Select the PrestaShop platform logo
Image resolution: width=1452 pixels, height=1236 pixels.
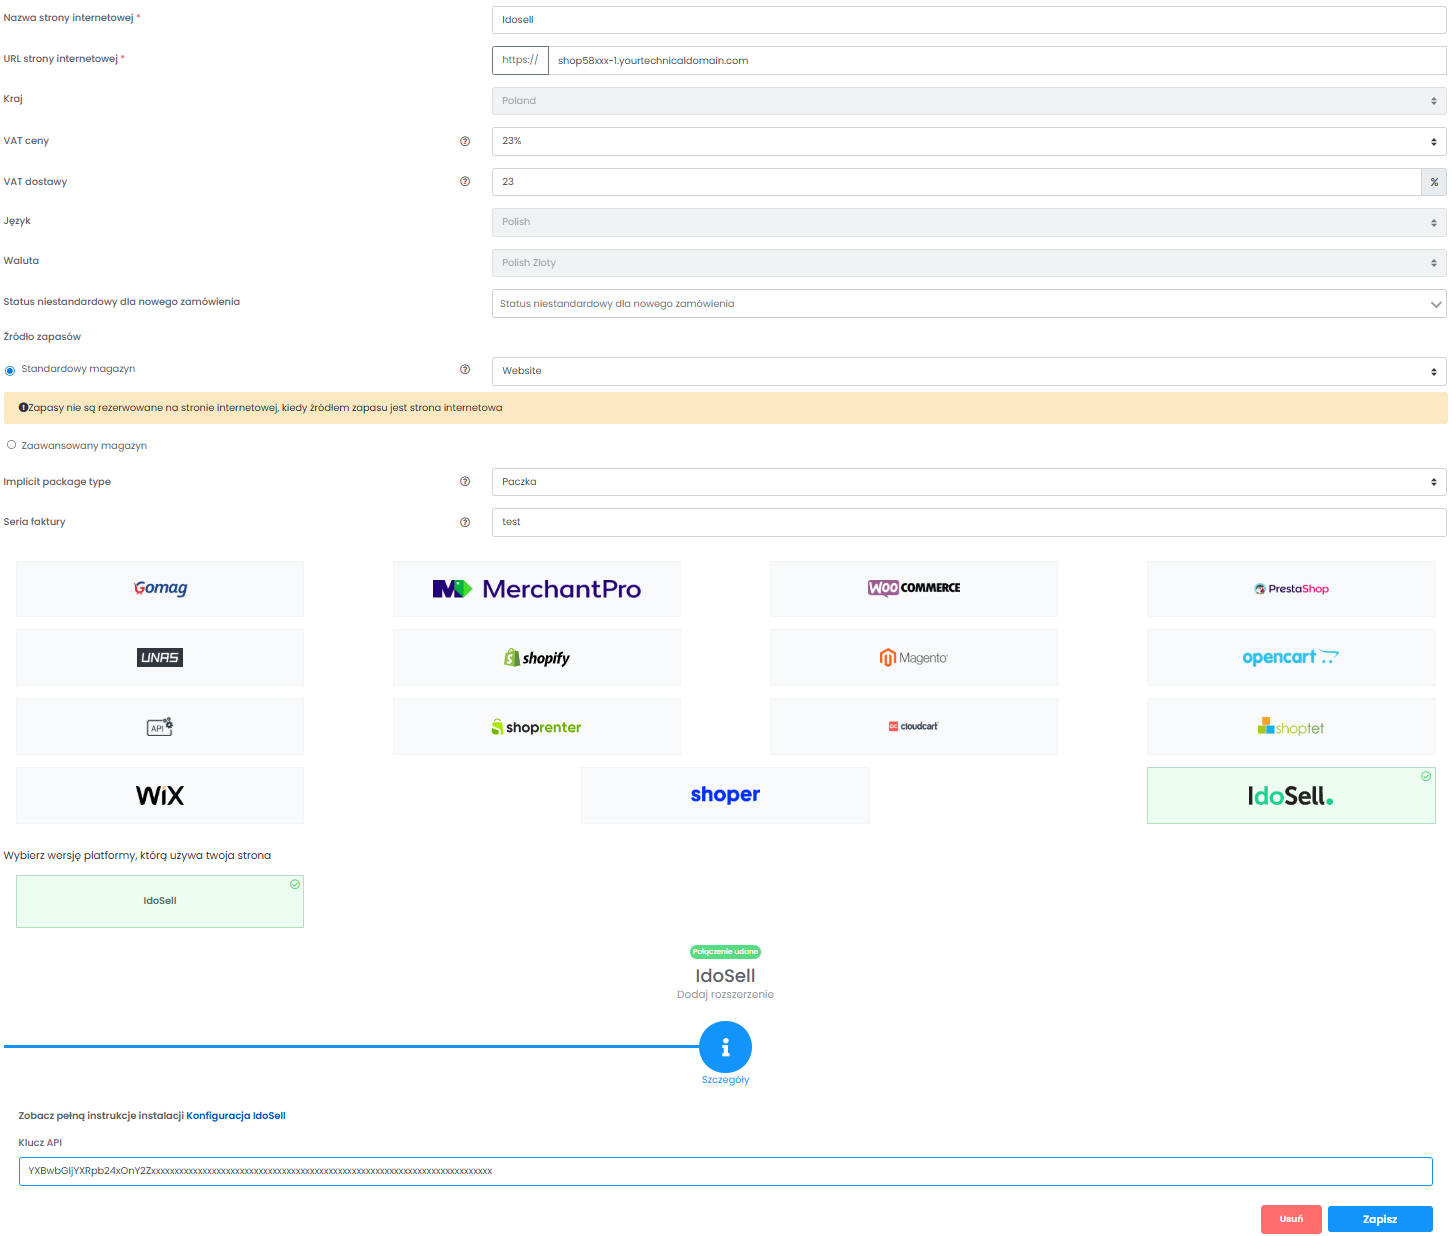pyautogui.click(x=1291, y=588)
